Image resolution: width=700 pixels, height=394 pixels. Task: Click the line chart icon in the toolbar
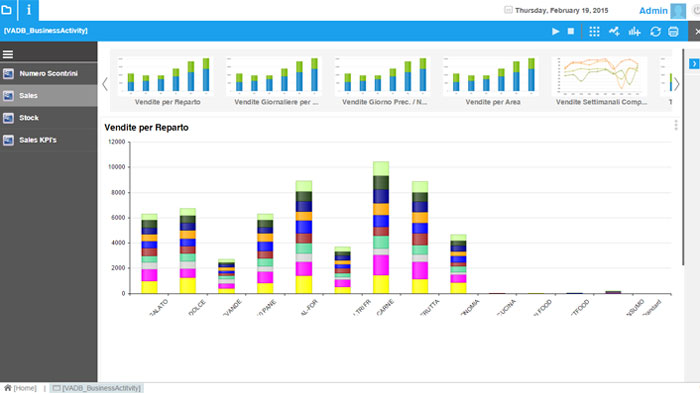(x=614, y=31)
